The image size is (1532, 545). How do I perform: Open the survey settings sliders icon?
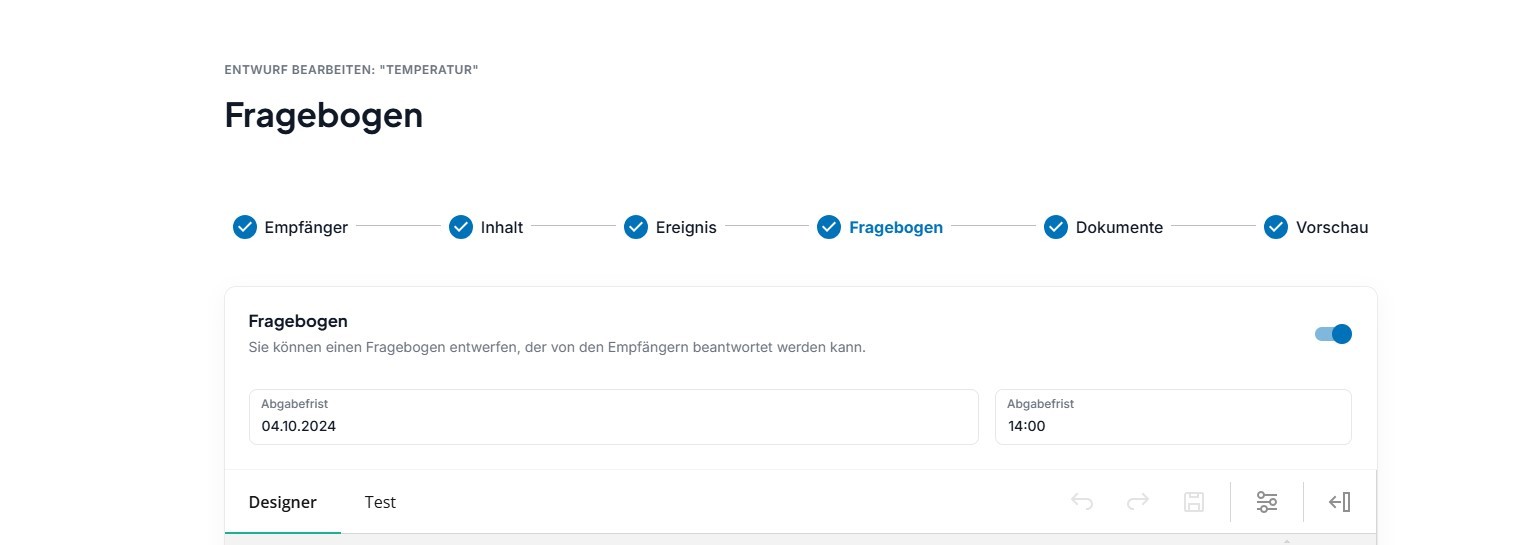1267,502
